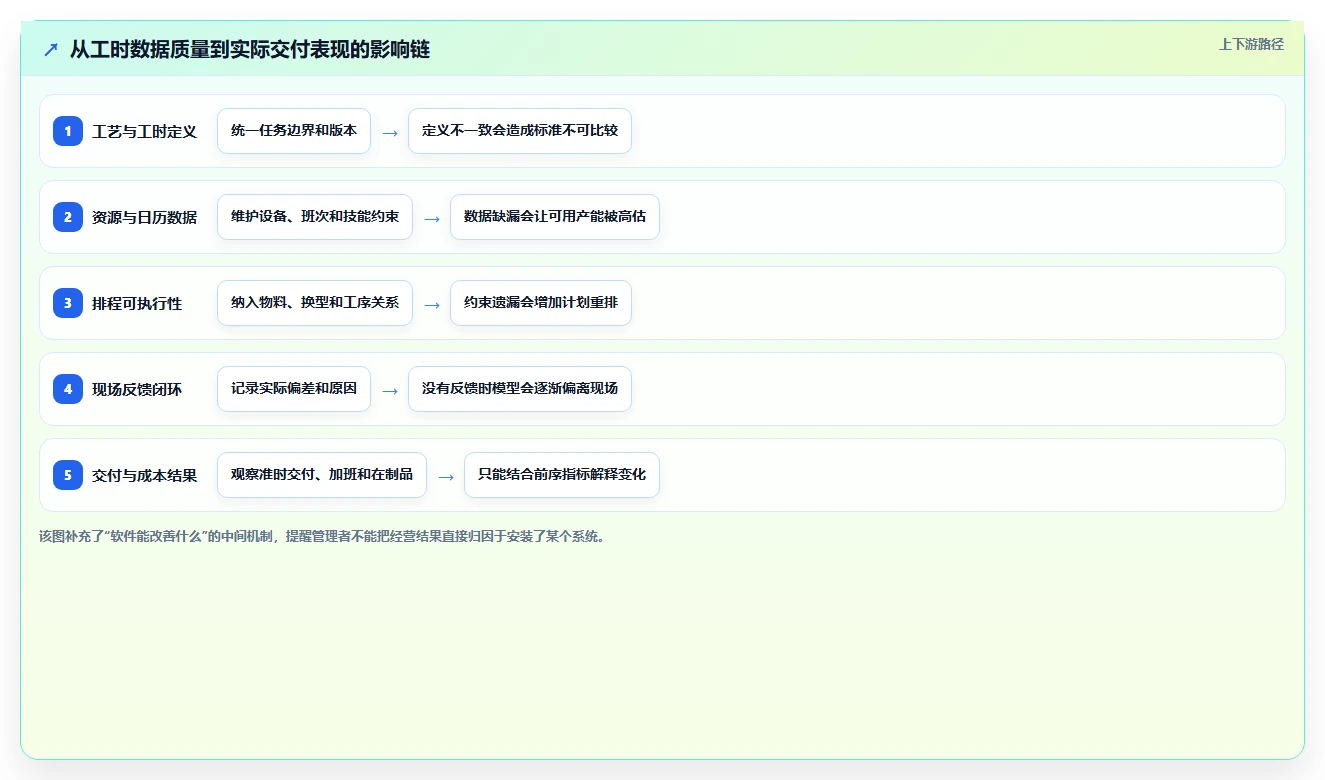Click number badge 1 for 工艺与工时定义
The image size is (1325, 780).
[68, 131]
